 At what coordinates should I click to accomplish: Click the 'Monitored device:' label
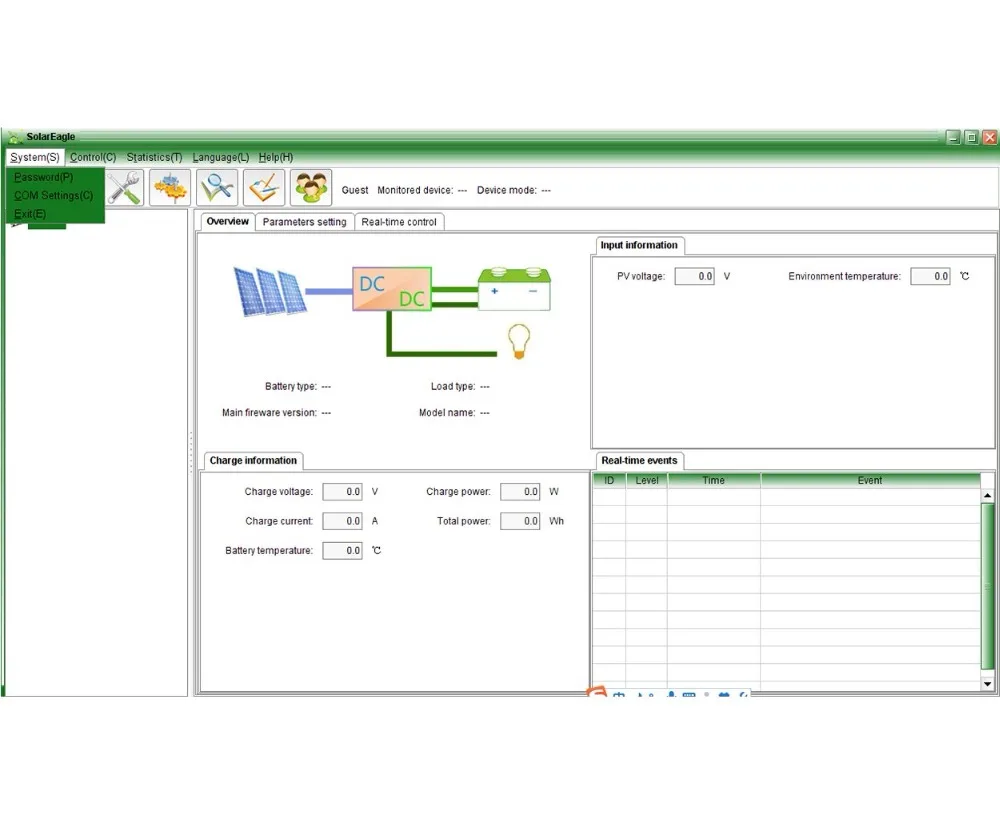coord(415,190)
